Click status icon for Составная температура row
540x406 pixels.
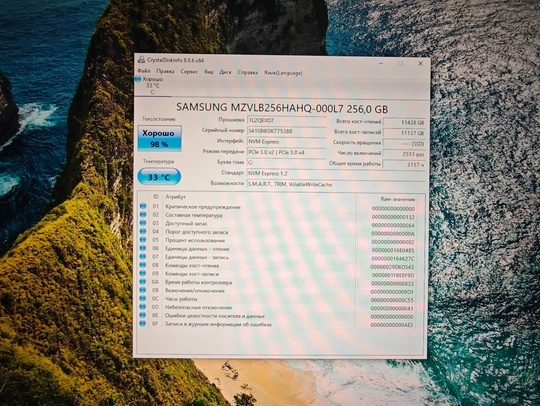[143, 215]
